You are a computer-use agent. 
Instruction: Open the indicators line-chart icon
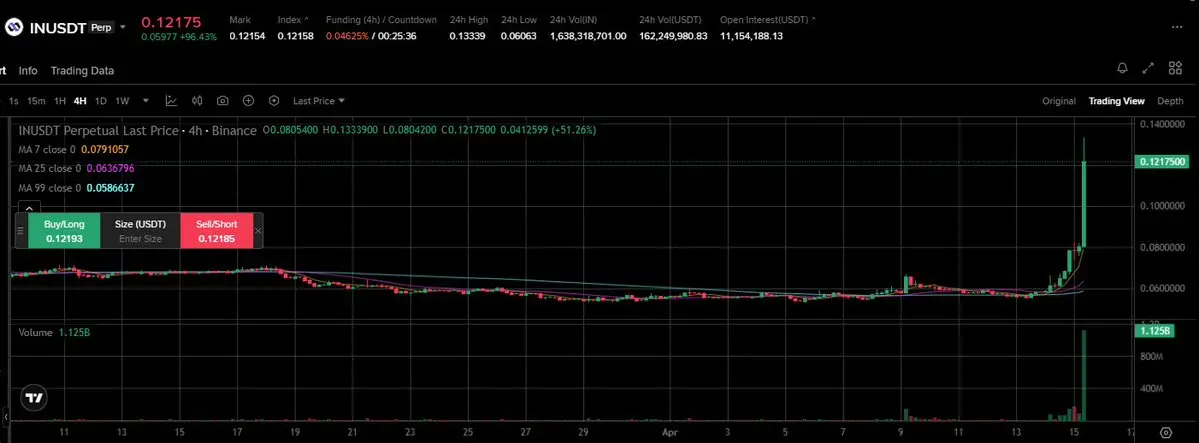click(171, 100)
